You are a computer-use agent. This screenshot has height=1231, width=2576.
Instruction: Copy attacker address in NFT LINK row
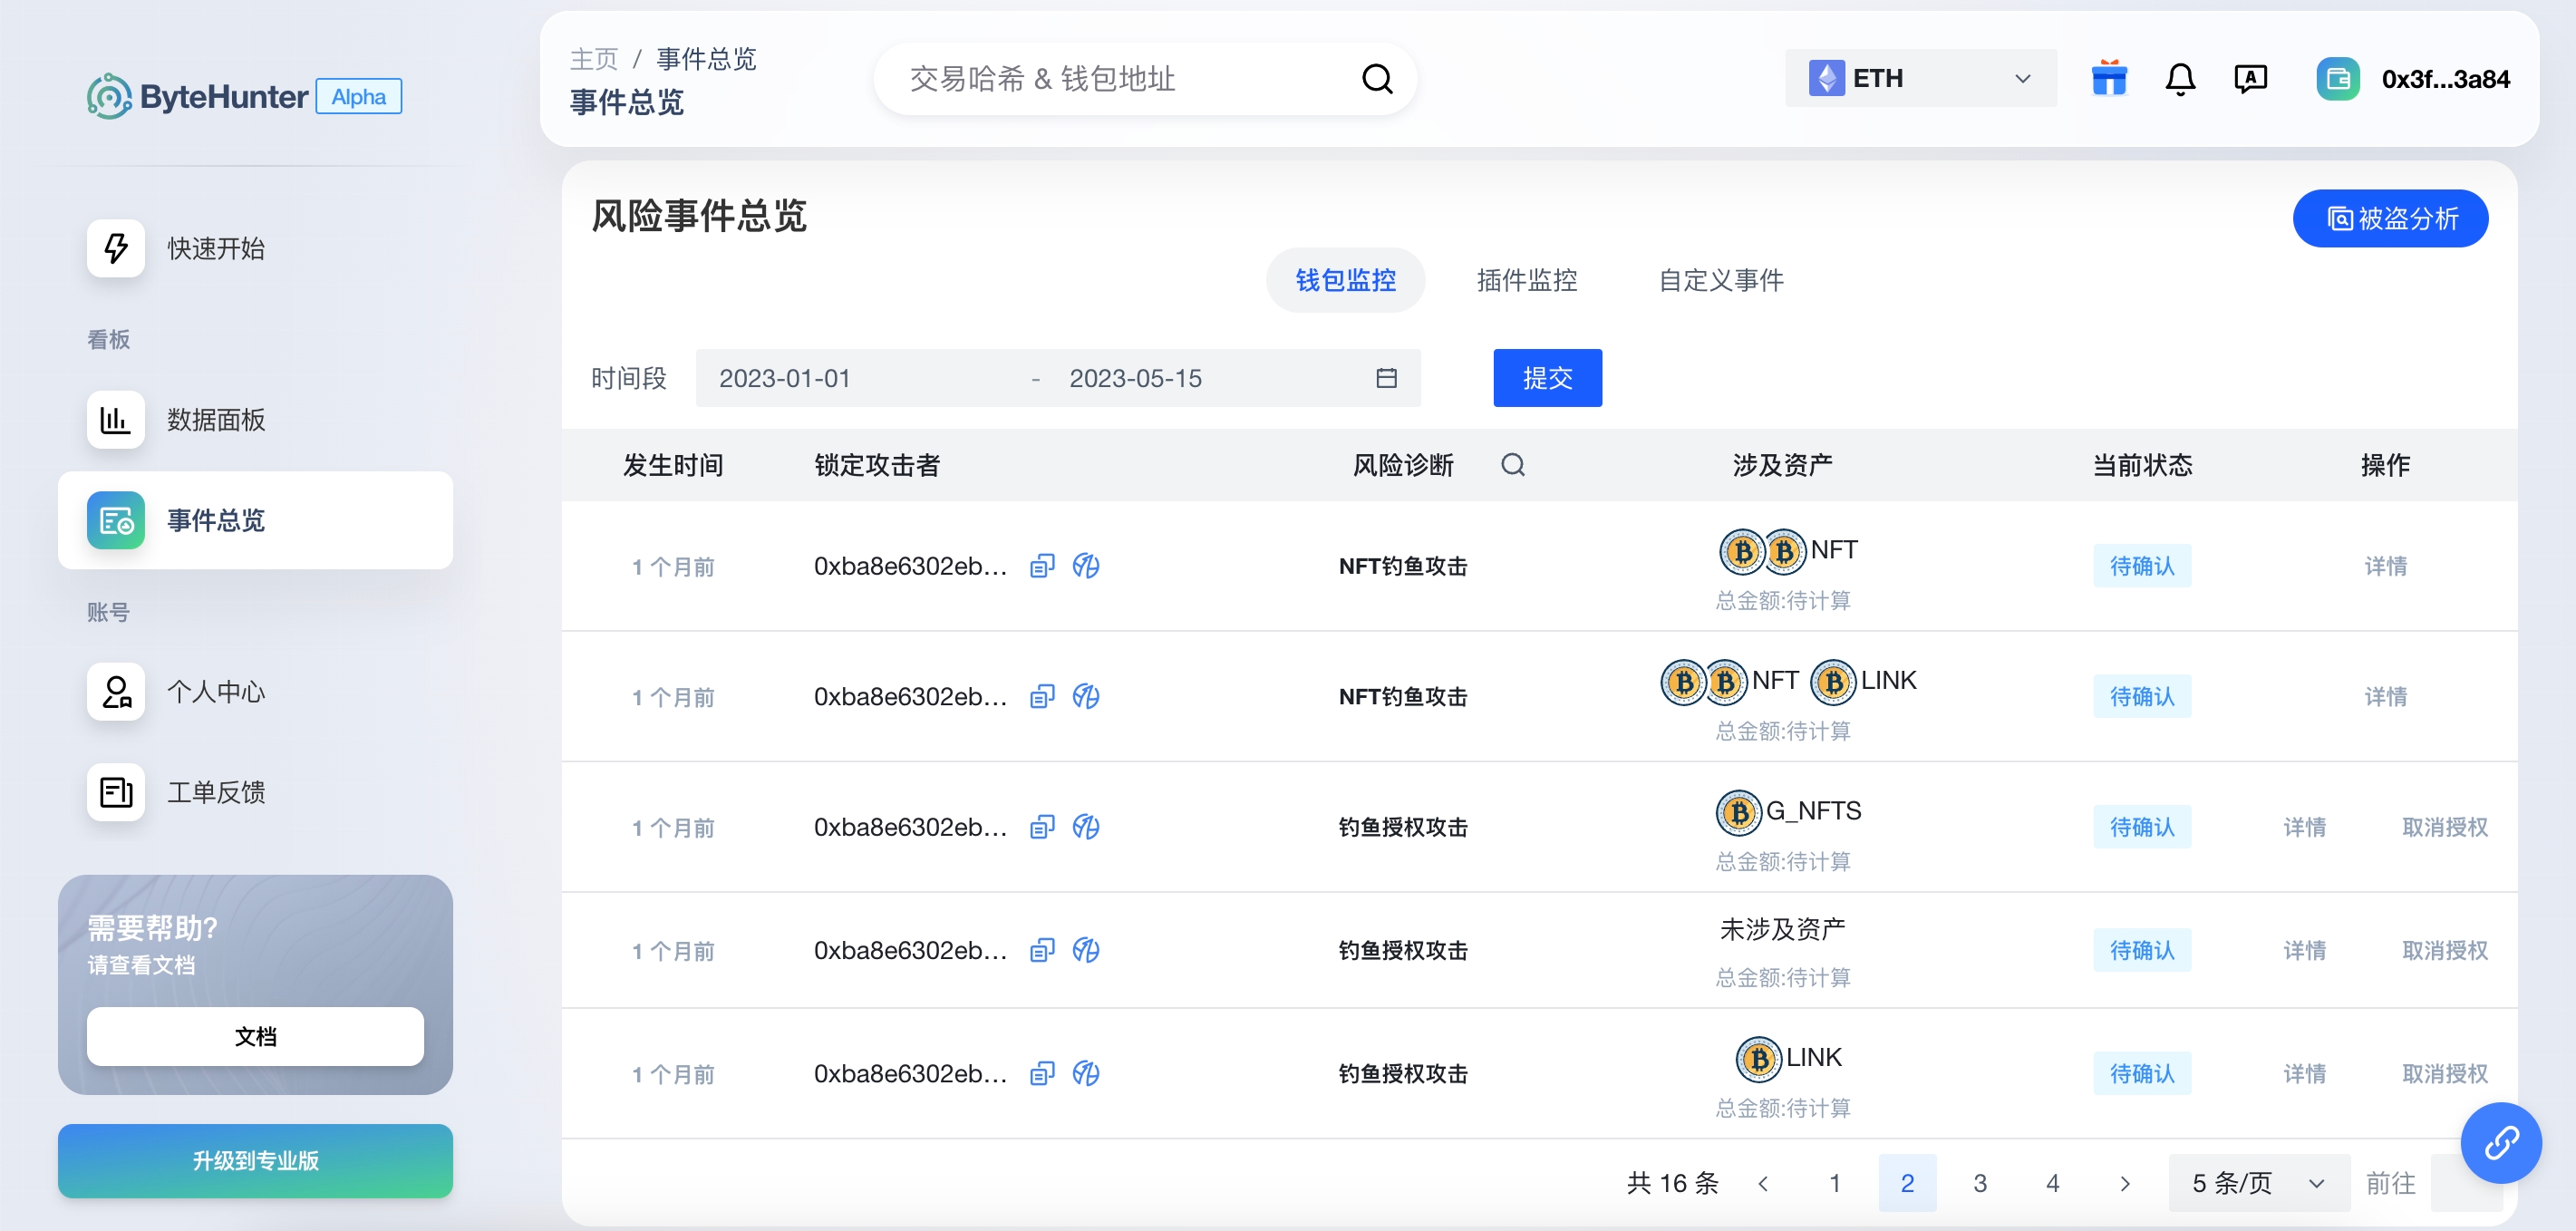(1042, 696)
